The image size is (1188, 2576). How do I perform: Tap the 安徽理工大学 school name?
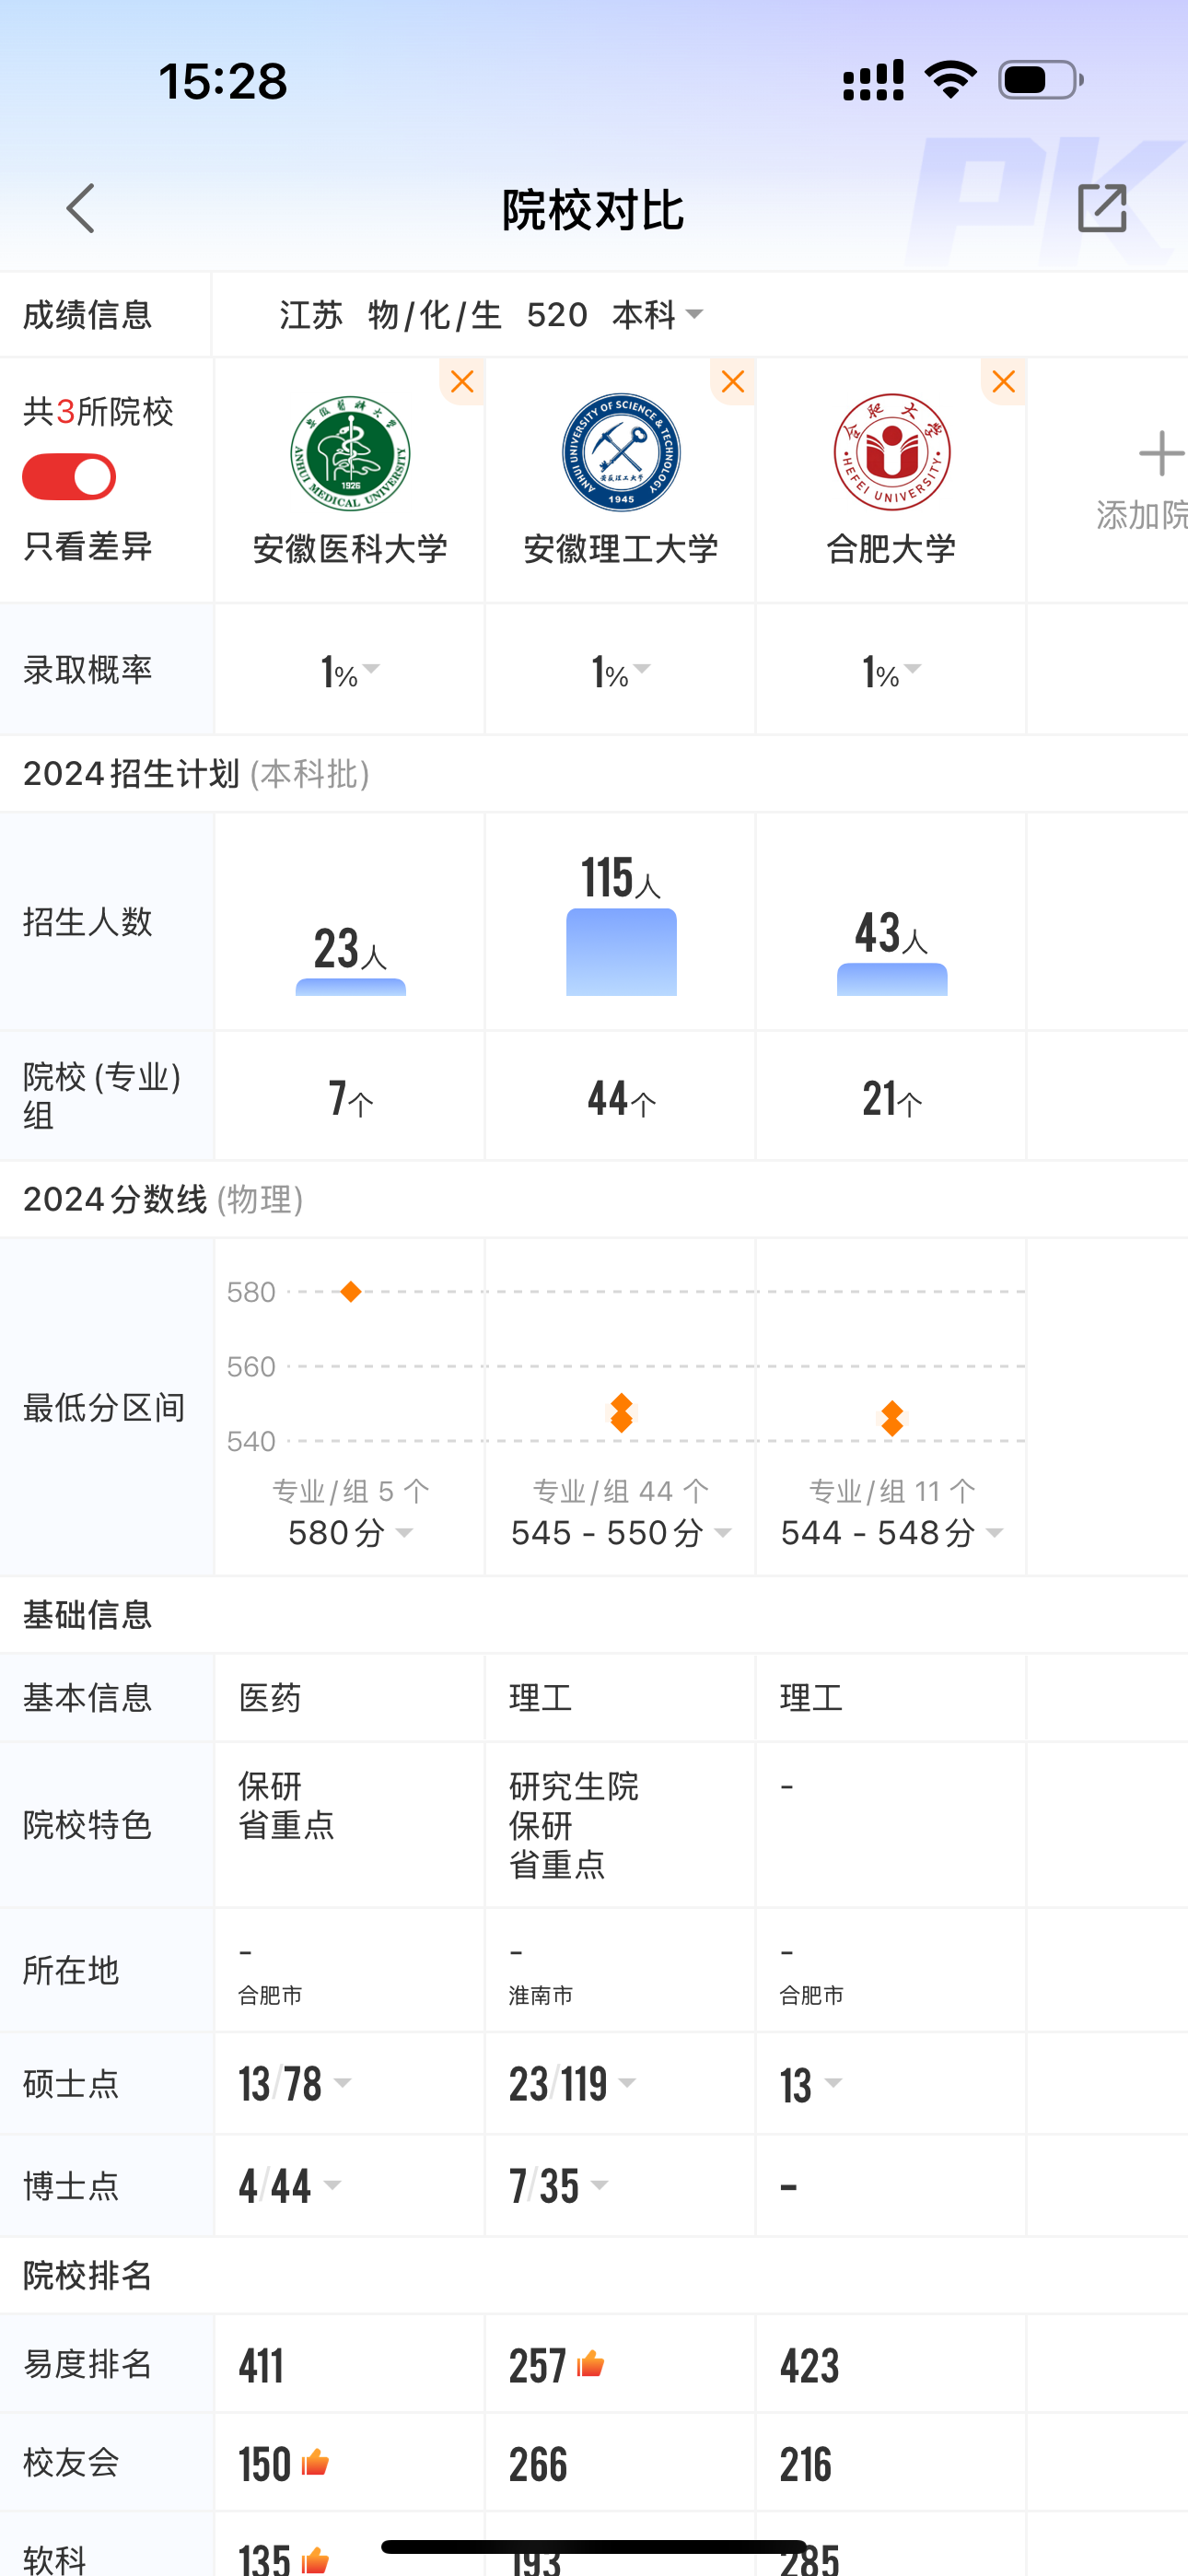[621, 549]
